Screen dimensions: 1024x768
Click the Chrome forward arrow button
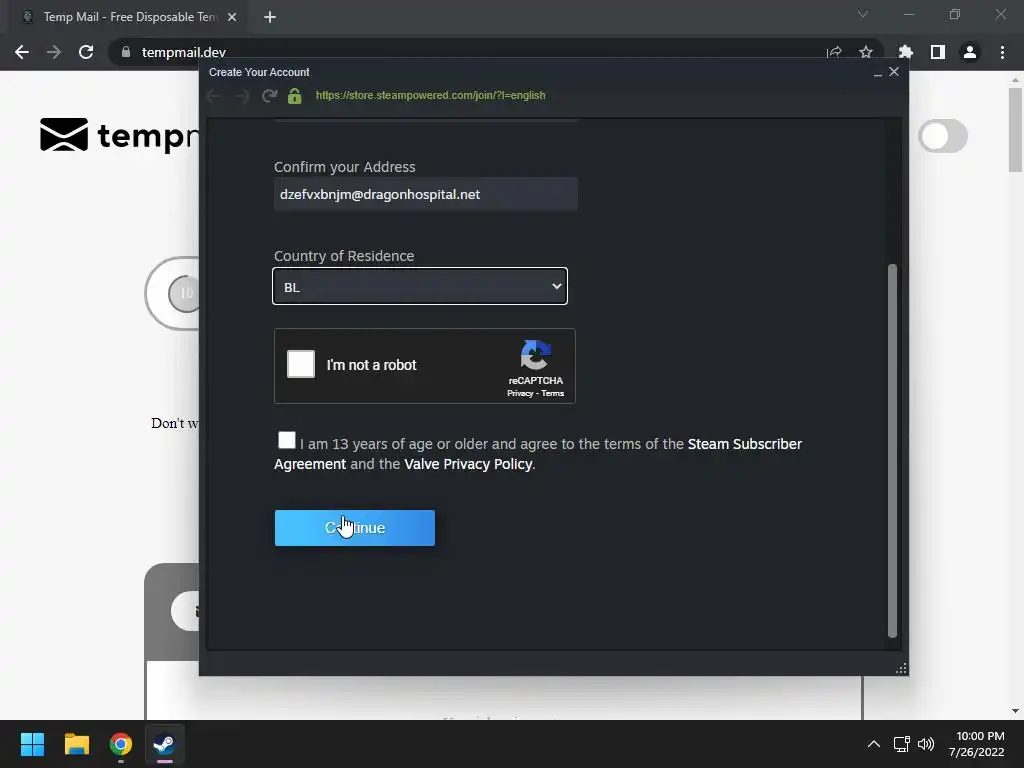point(54,52)
